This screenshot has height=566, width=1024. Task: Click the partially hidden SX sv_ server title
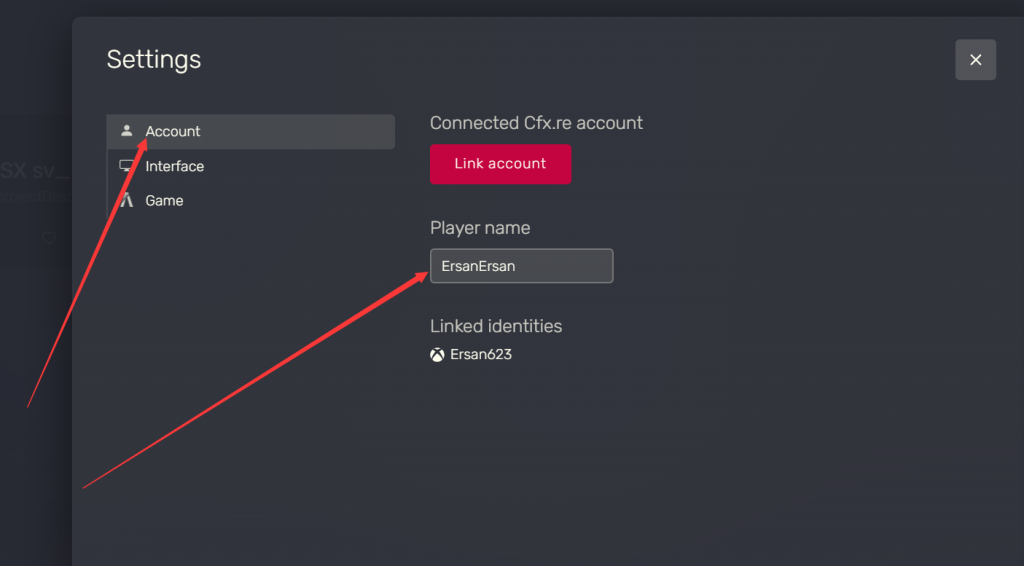click(35, 171)
